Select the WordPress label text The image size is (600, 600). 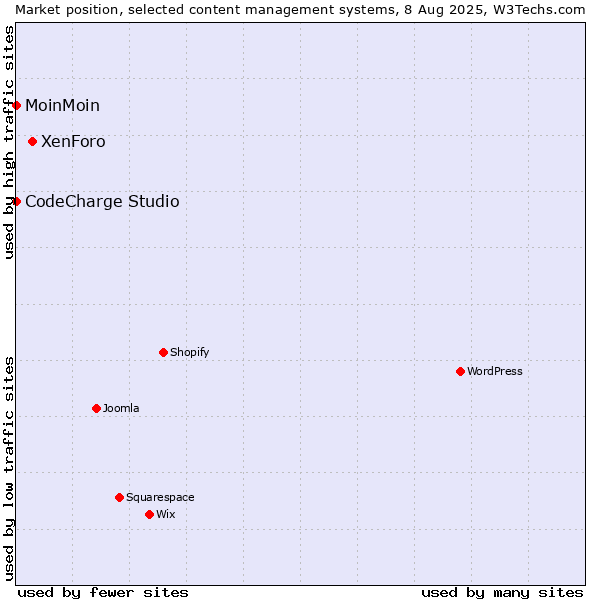pos(495,372)
